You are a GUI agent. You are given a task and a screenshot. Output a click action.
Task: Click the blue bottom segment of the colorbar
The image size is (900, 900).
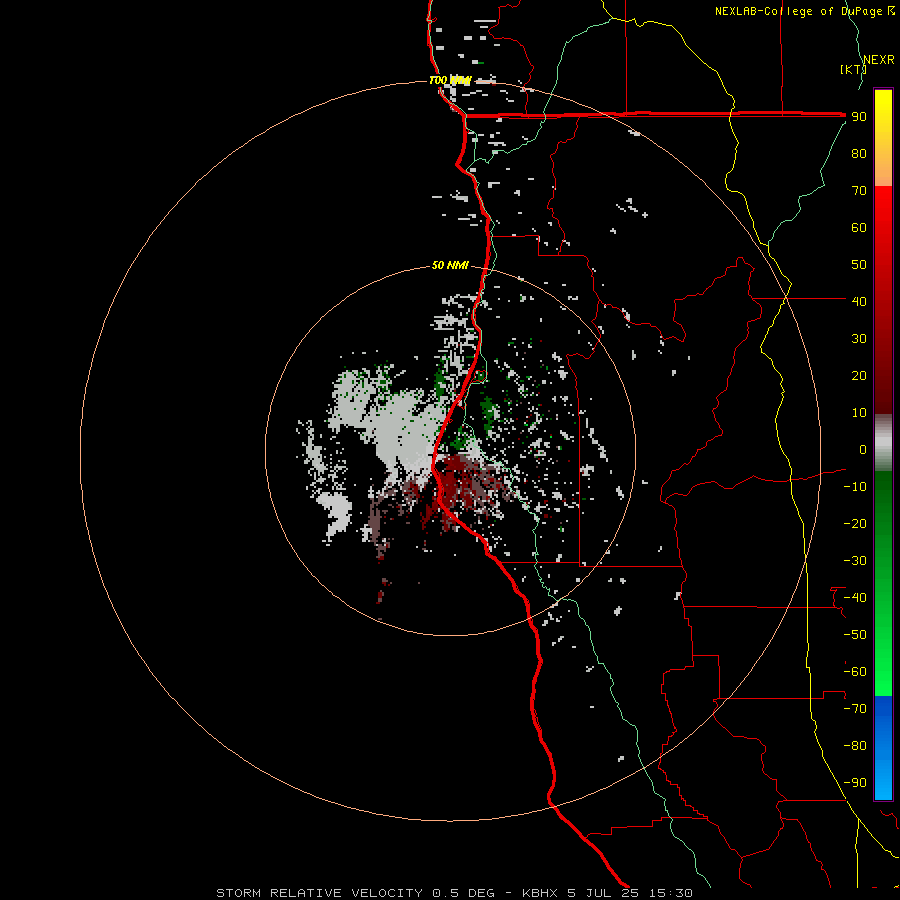coord(883,747)
